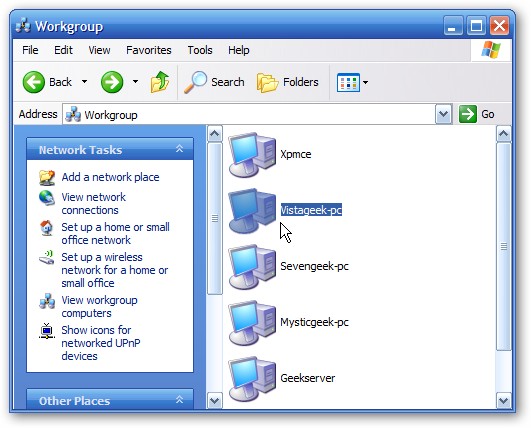Click Show icons for networked UPnP devices

click(x=101, y=343)
